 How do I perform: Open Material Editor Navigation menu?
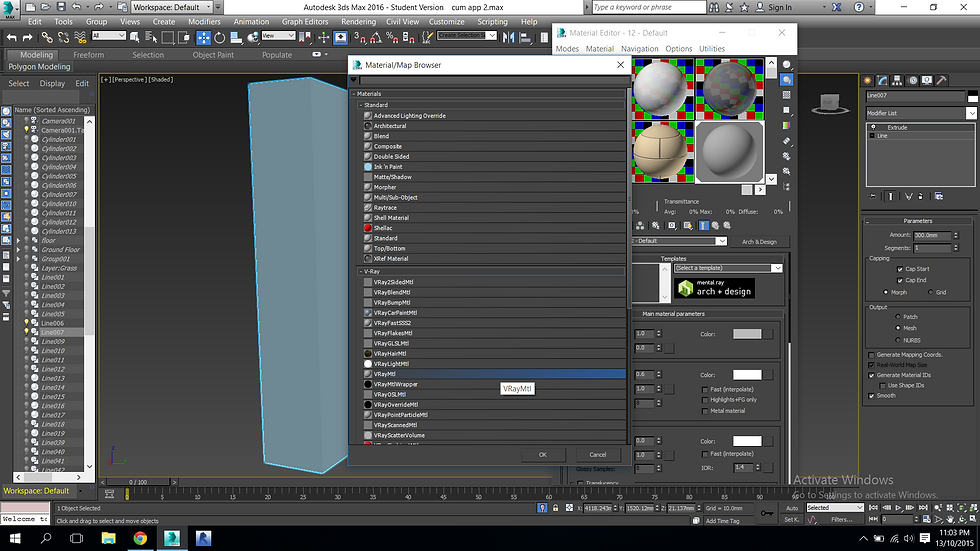(639, 49)
